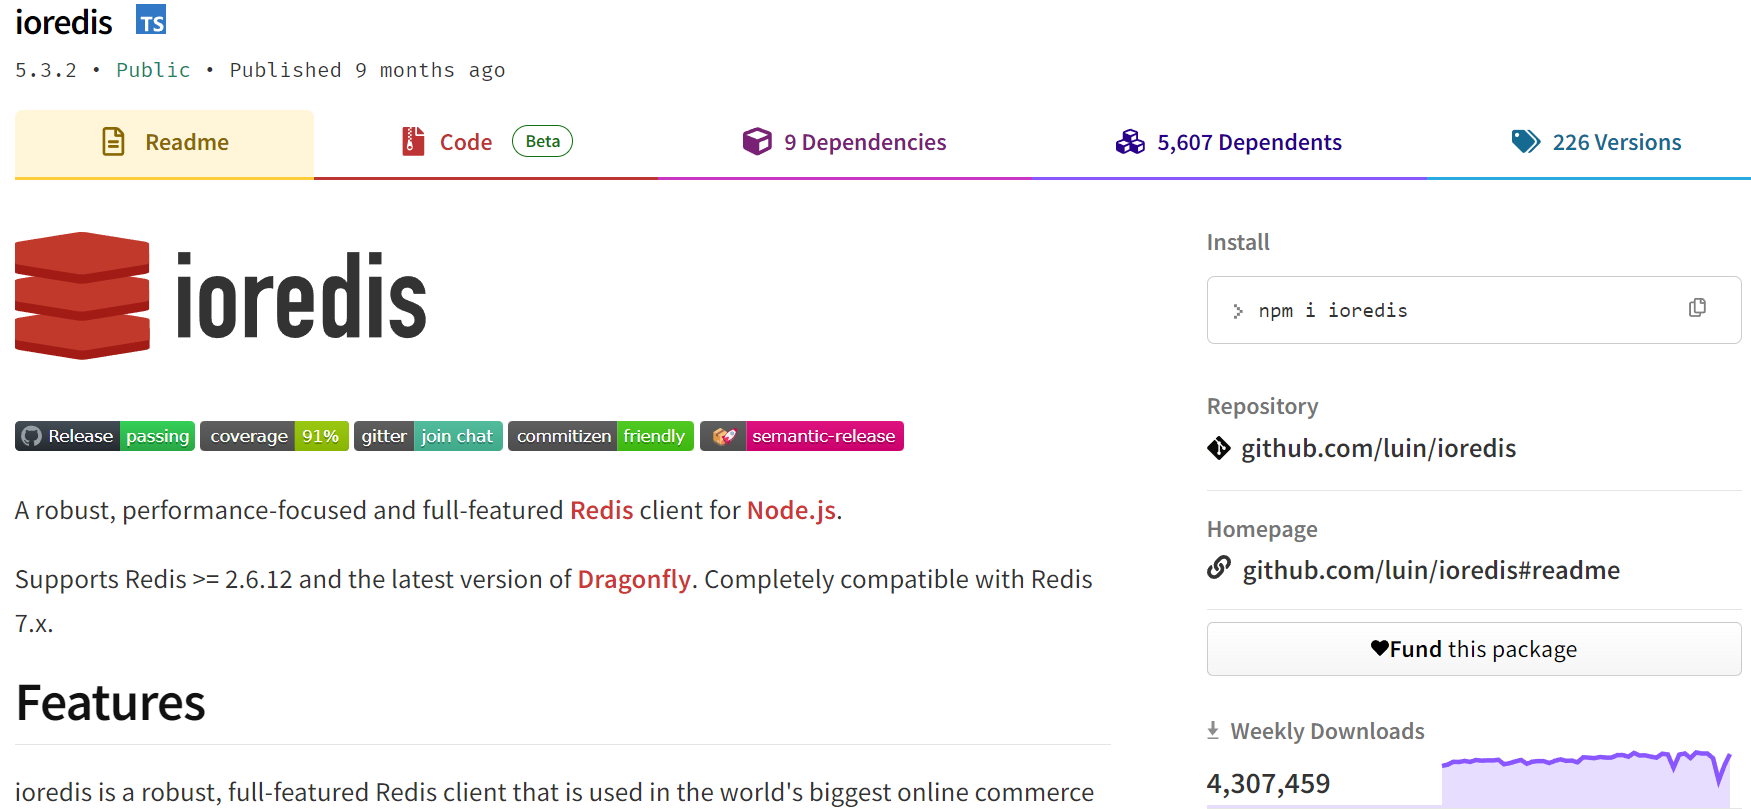Screen dimensions: 1751x809
Task: Open the Release passing badge
Action: coord(105,436)
